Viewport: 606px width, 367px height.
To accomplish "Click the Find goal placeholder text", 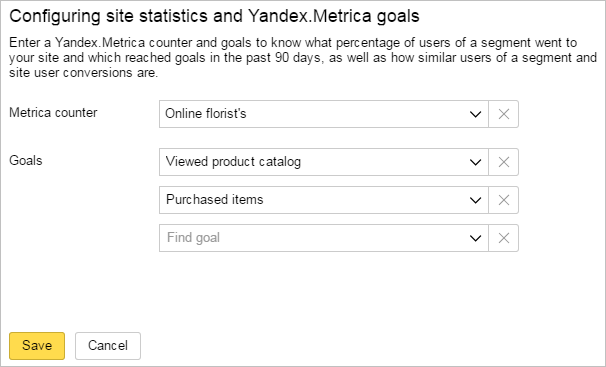I will (x=193, y=238).
